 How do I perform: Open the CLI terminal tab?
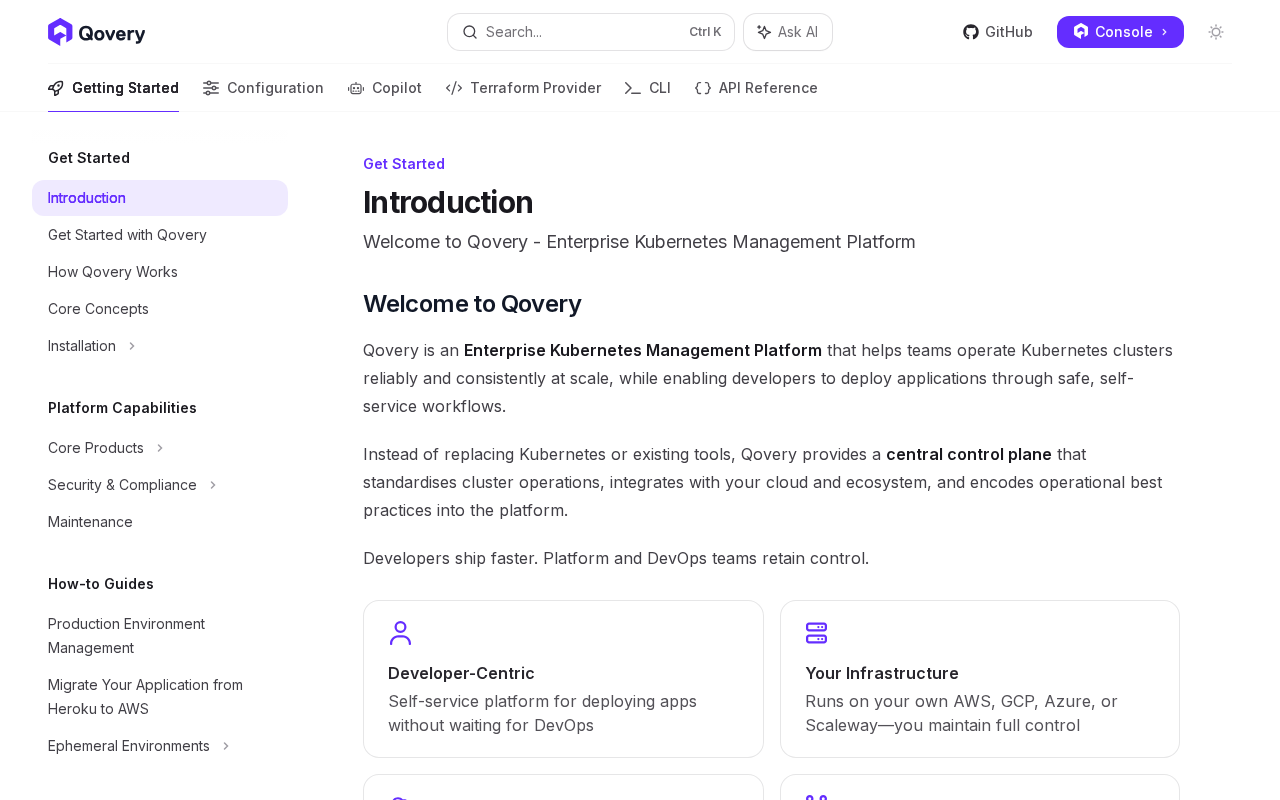click(647, 88)
